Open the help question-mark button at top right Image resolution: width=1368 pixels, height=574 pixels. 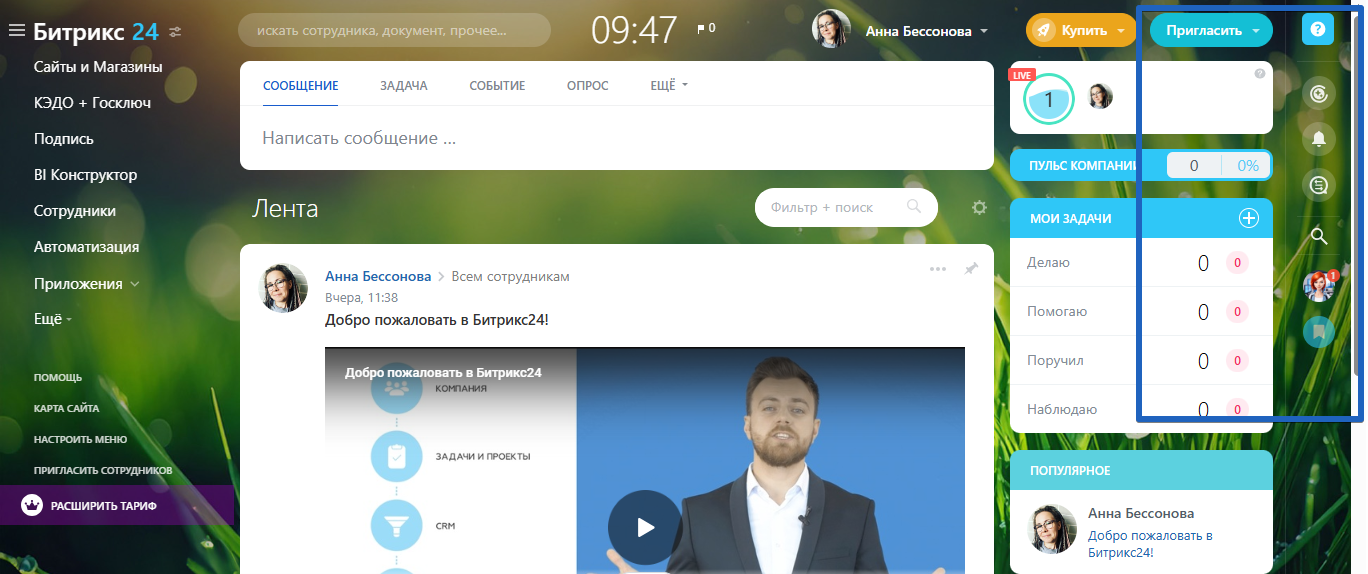pos(1318,29)
